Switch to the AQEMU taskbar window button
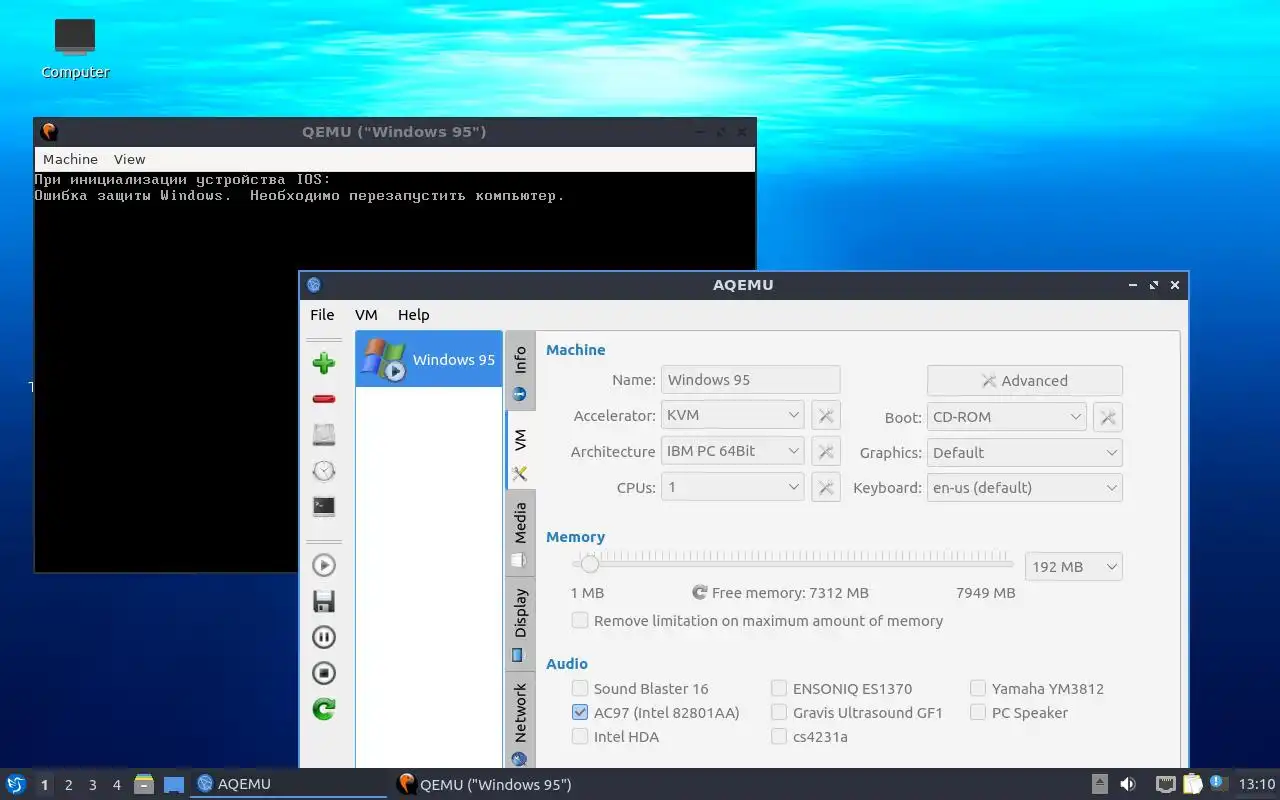Image resolution: width=1280 pixels, height=800 pixels. (288, 784)
